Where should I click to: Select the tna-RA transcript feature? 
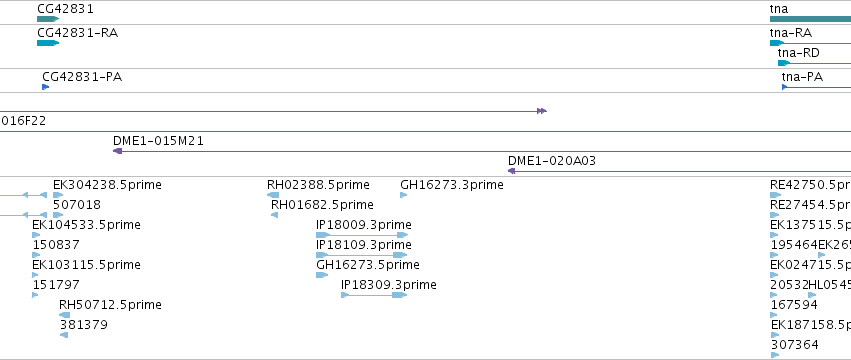[x=810, y=43]
